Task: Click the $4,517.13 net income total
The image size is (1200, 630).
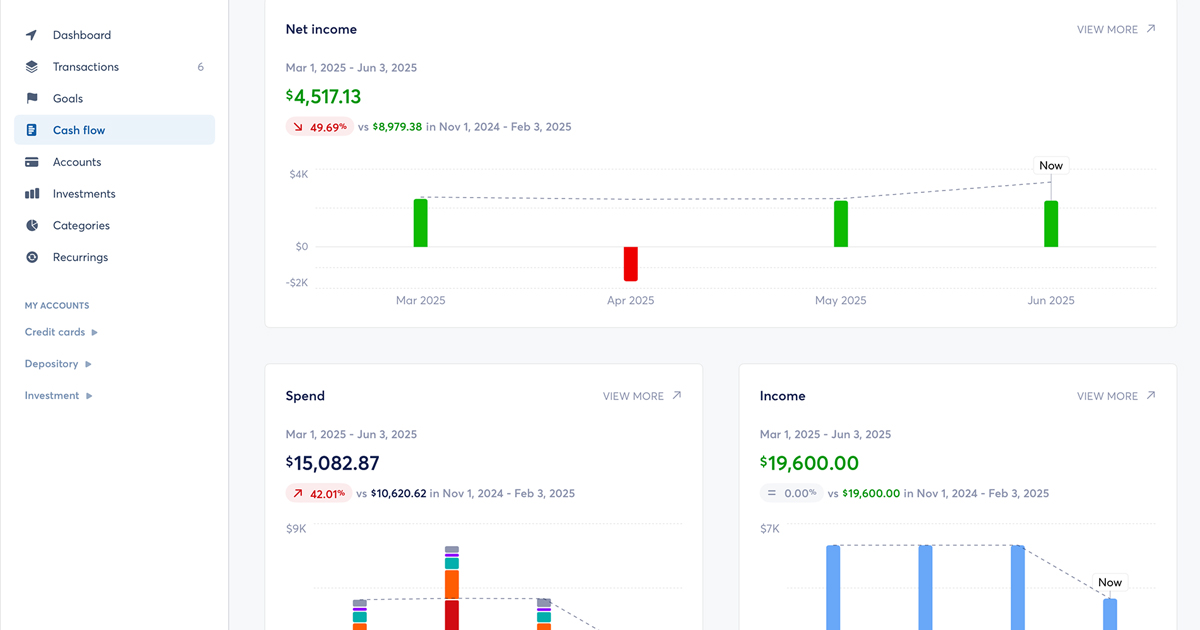Action: pos(323,97)
